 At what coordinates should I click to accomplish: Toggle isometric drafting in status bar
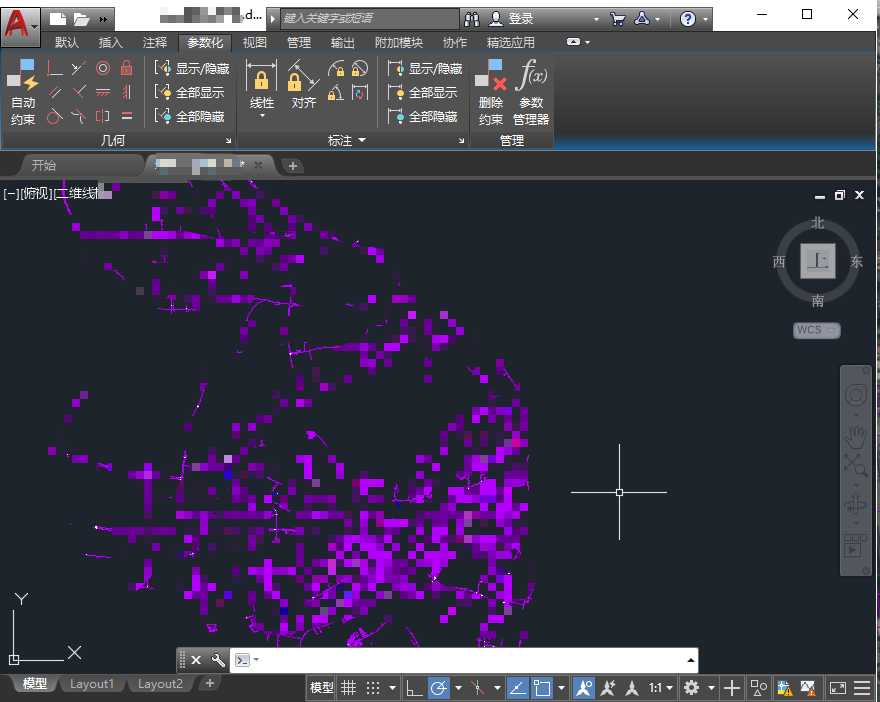pyautogui.click(x=478, y=687)
